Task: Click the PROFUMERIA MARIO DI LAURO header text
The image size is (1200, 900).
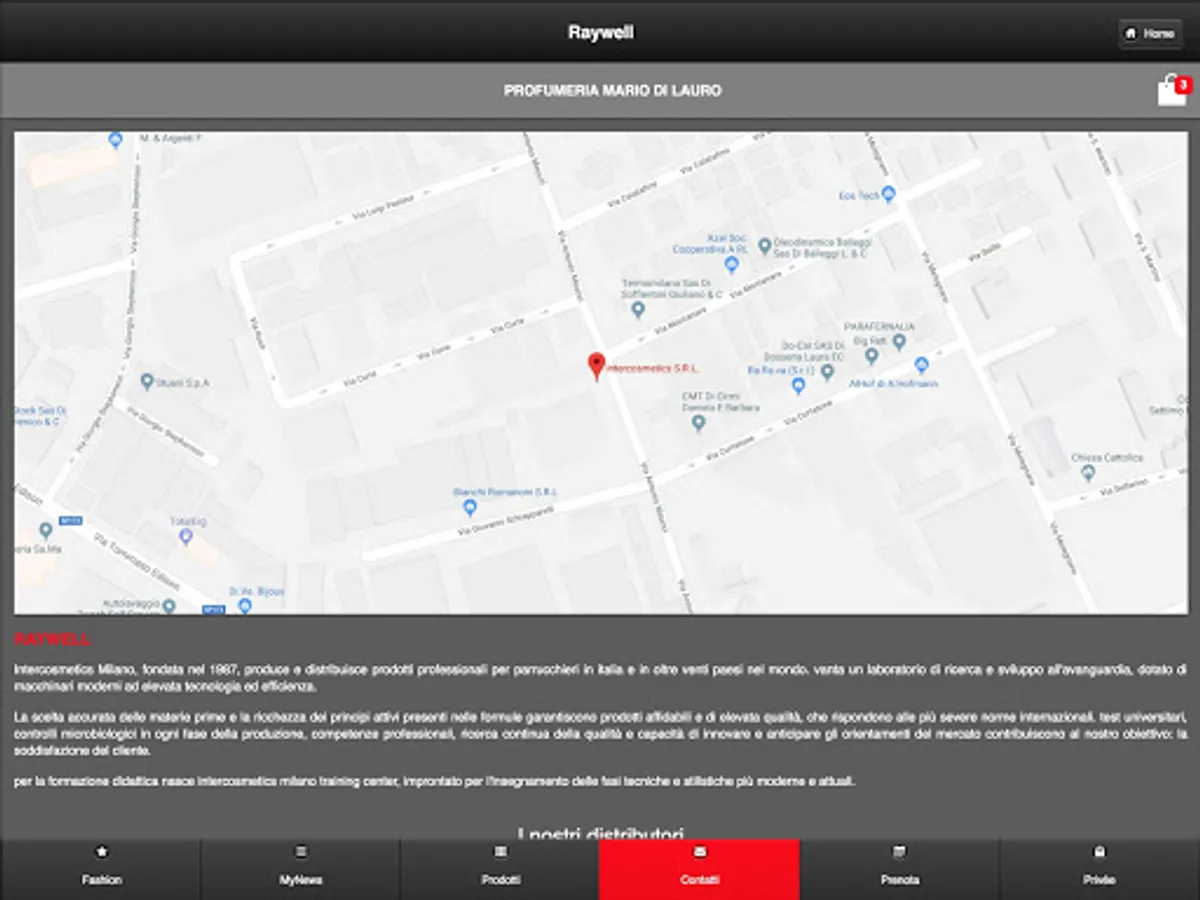Action: 612,91
